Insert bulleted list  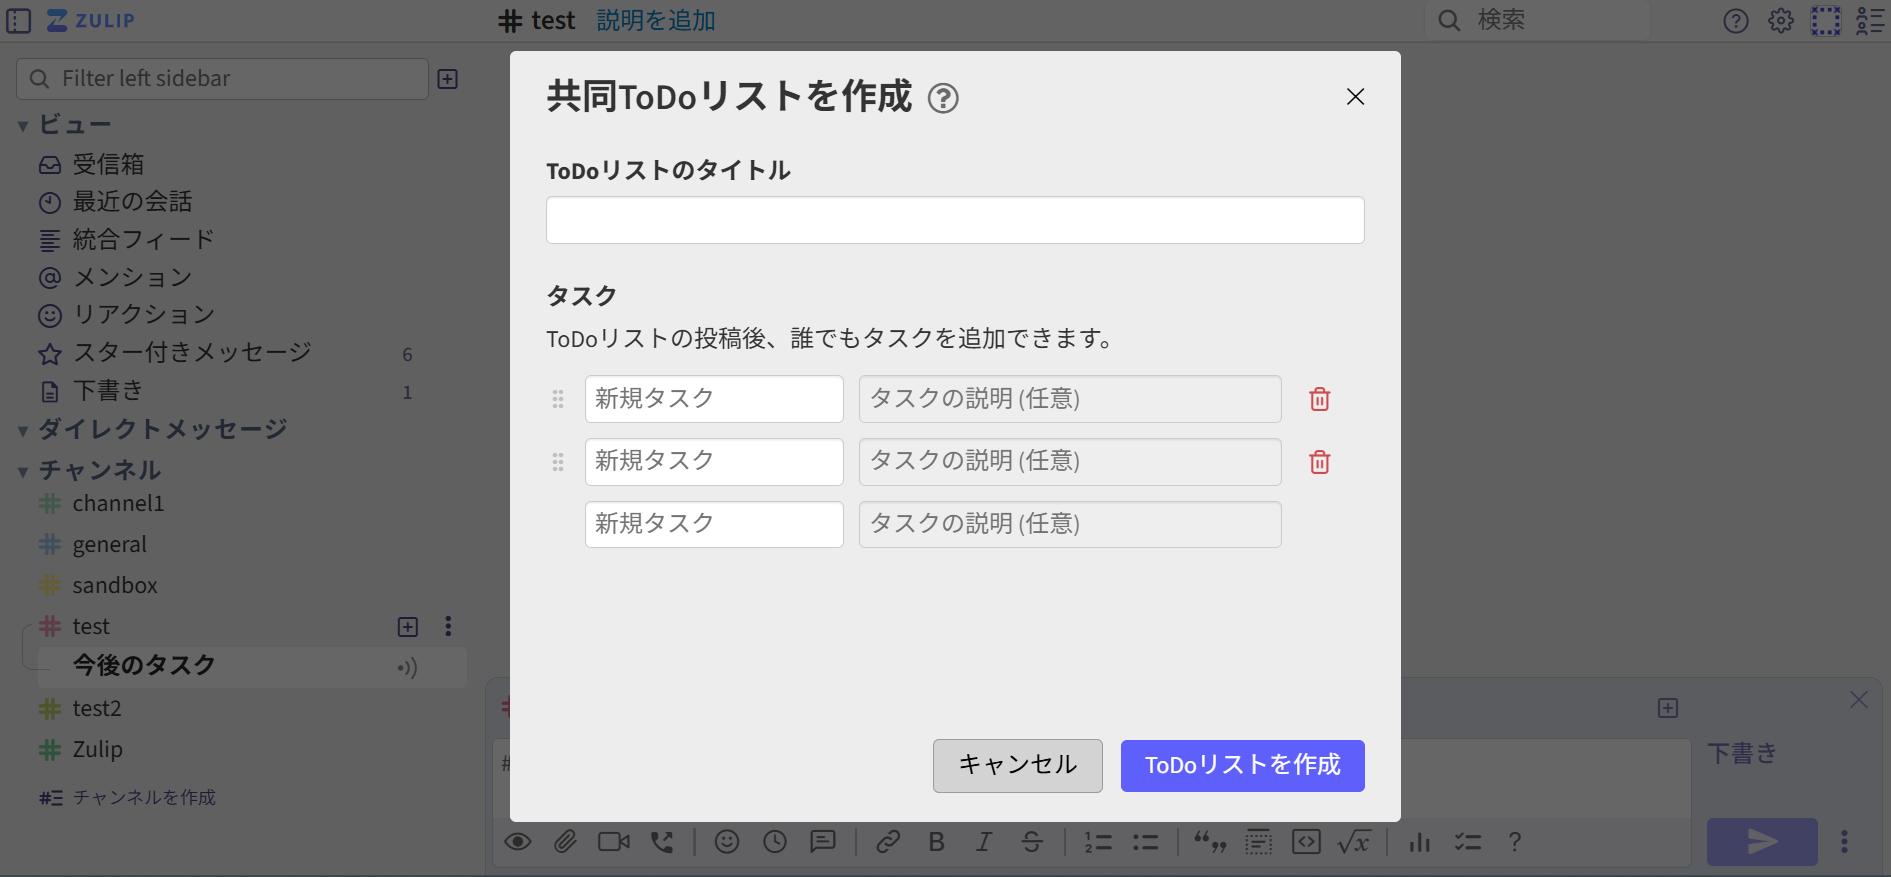coord(1146,842)
